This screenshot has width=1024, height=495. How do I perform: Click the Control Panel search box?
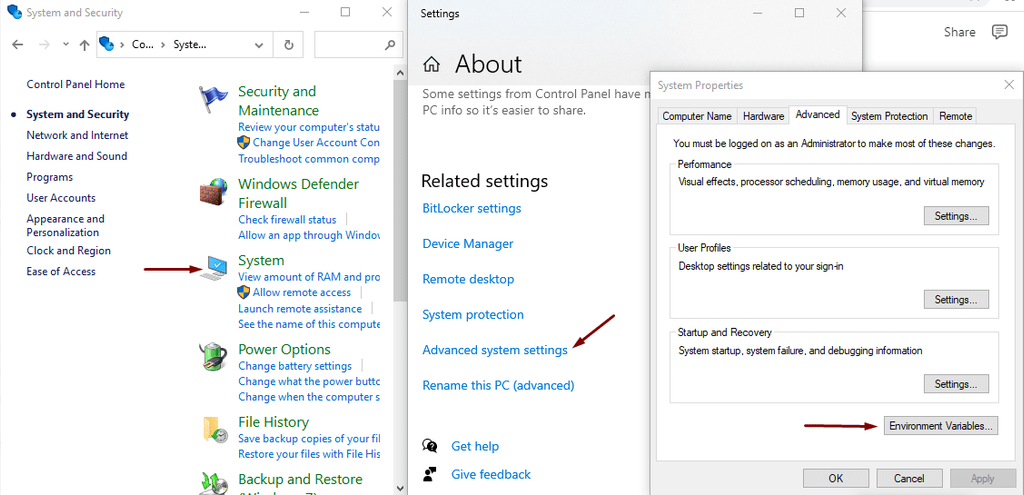(350, 45)
